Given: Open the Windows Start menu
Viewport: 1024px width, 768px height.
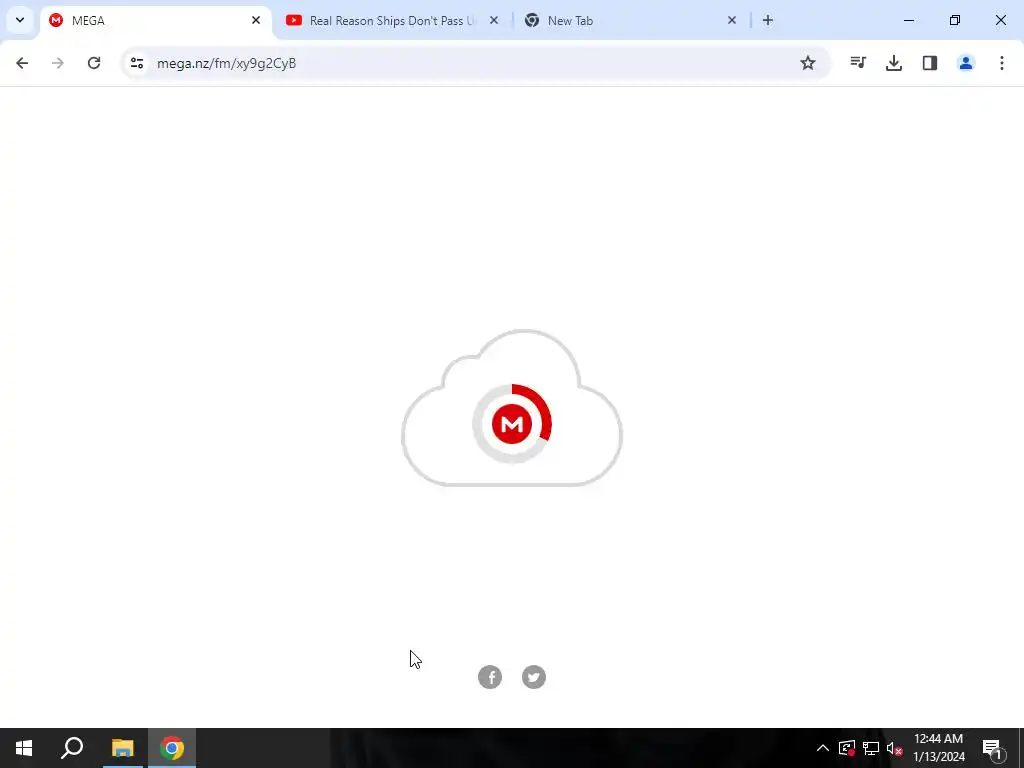Looking at the screenshot, I should 24,748.
